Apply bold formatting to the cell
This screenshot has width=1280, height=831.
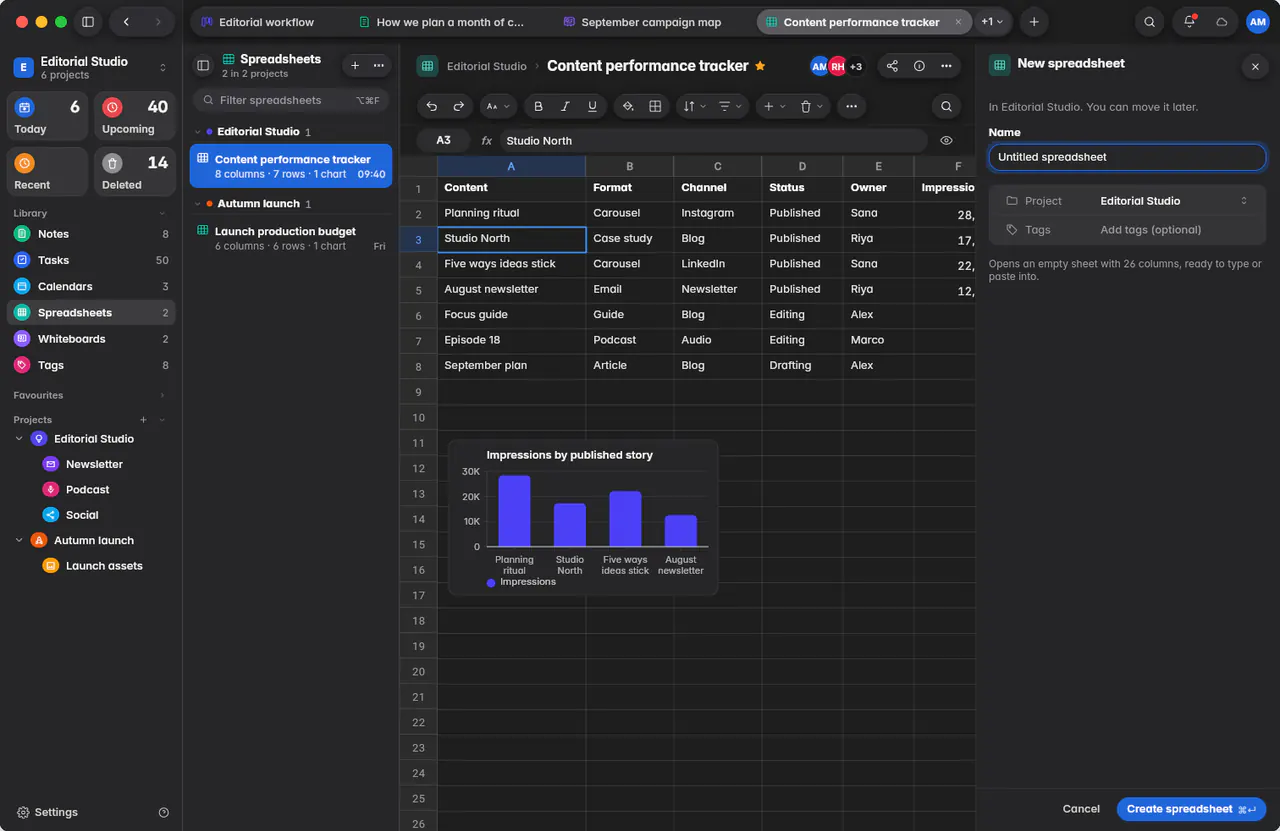(x=538, y=106)
